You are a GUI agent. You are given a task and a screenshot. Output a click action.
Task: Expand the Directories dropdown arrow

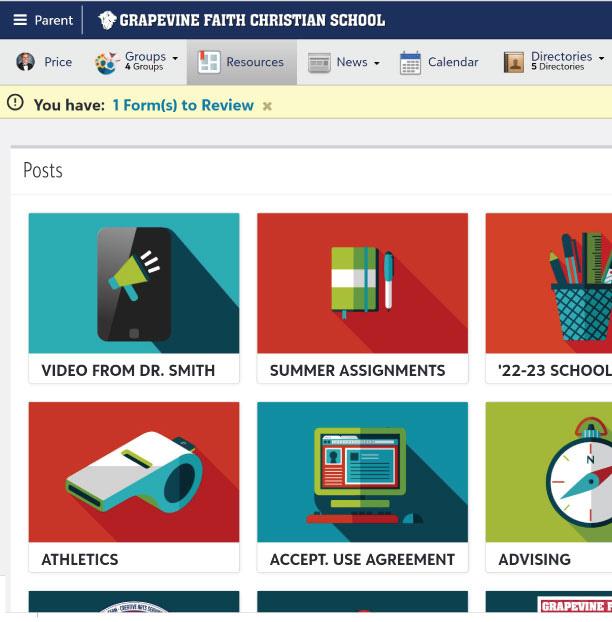click(601, 58)
